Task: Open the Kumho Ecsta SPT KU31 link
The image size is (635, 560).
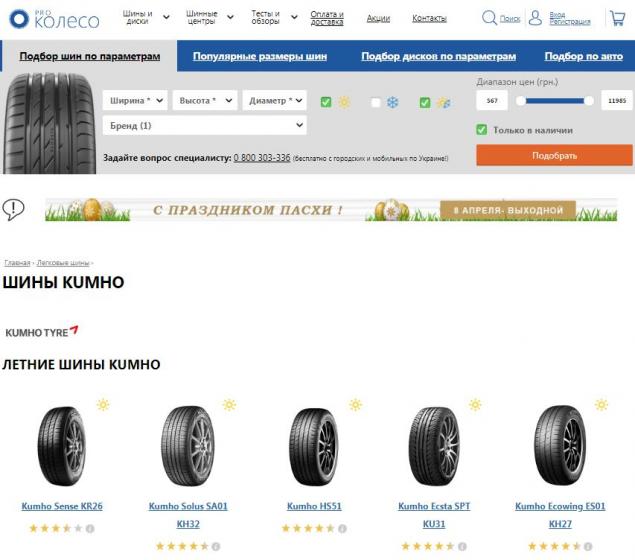Action: pos(434,515)
